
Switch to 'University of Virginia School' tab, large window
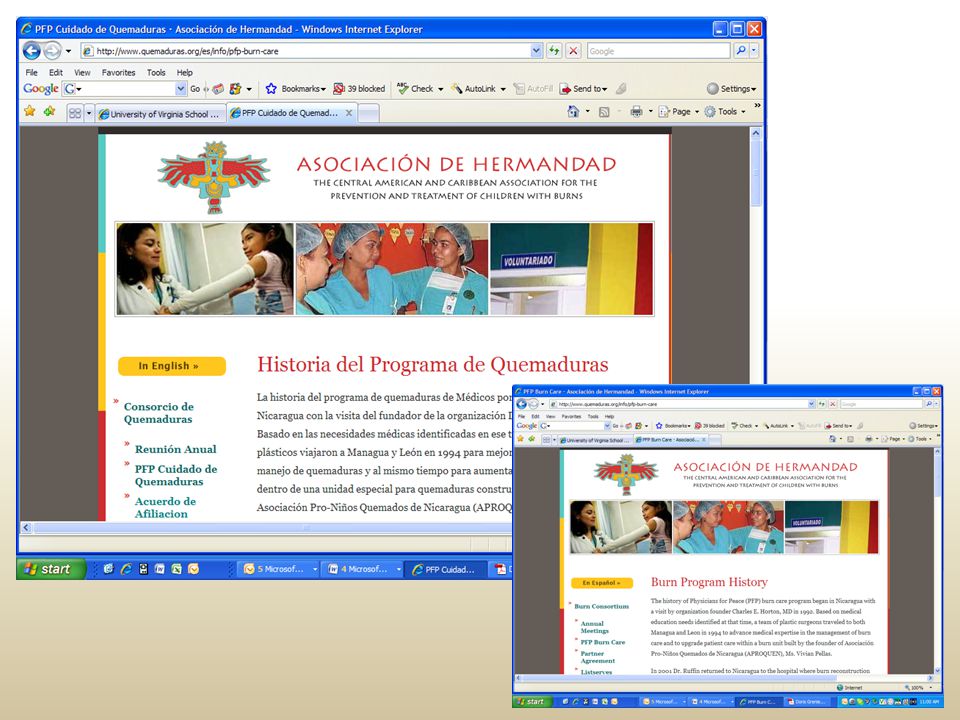(x=160, y=113)
